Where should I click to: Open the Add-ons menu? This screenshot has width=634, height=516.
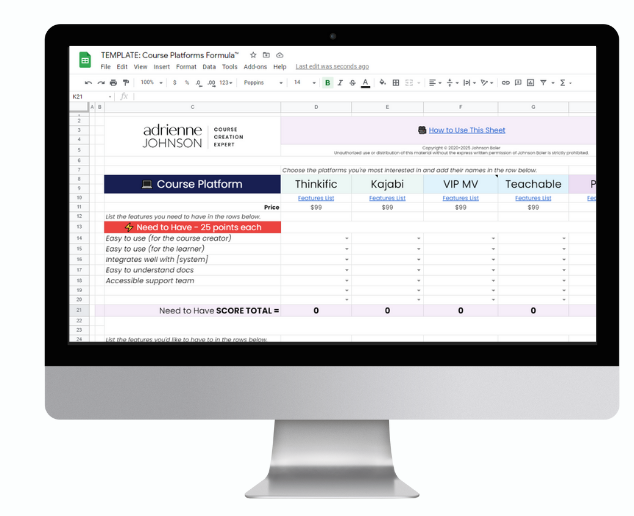pos(255,67)
